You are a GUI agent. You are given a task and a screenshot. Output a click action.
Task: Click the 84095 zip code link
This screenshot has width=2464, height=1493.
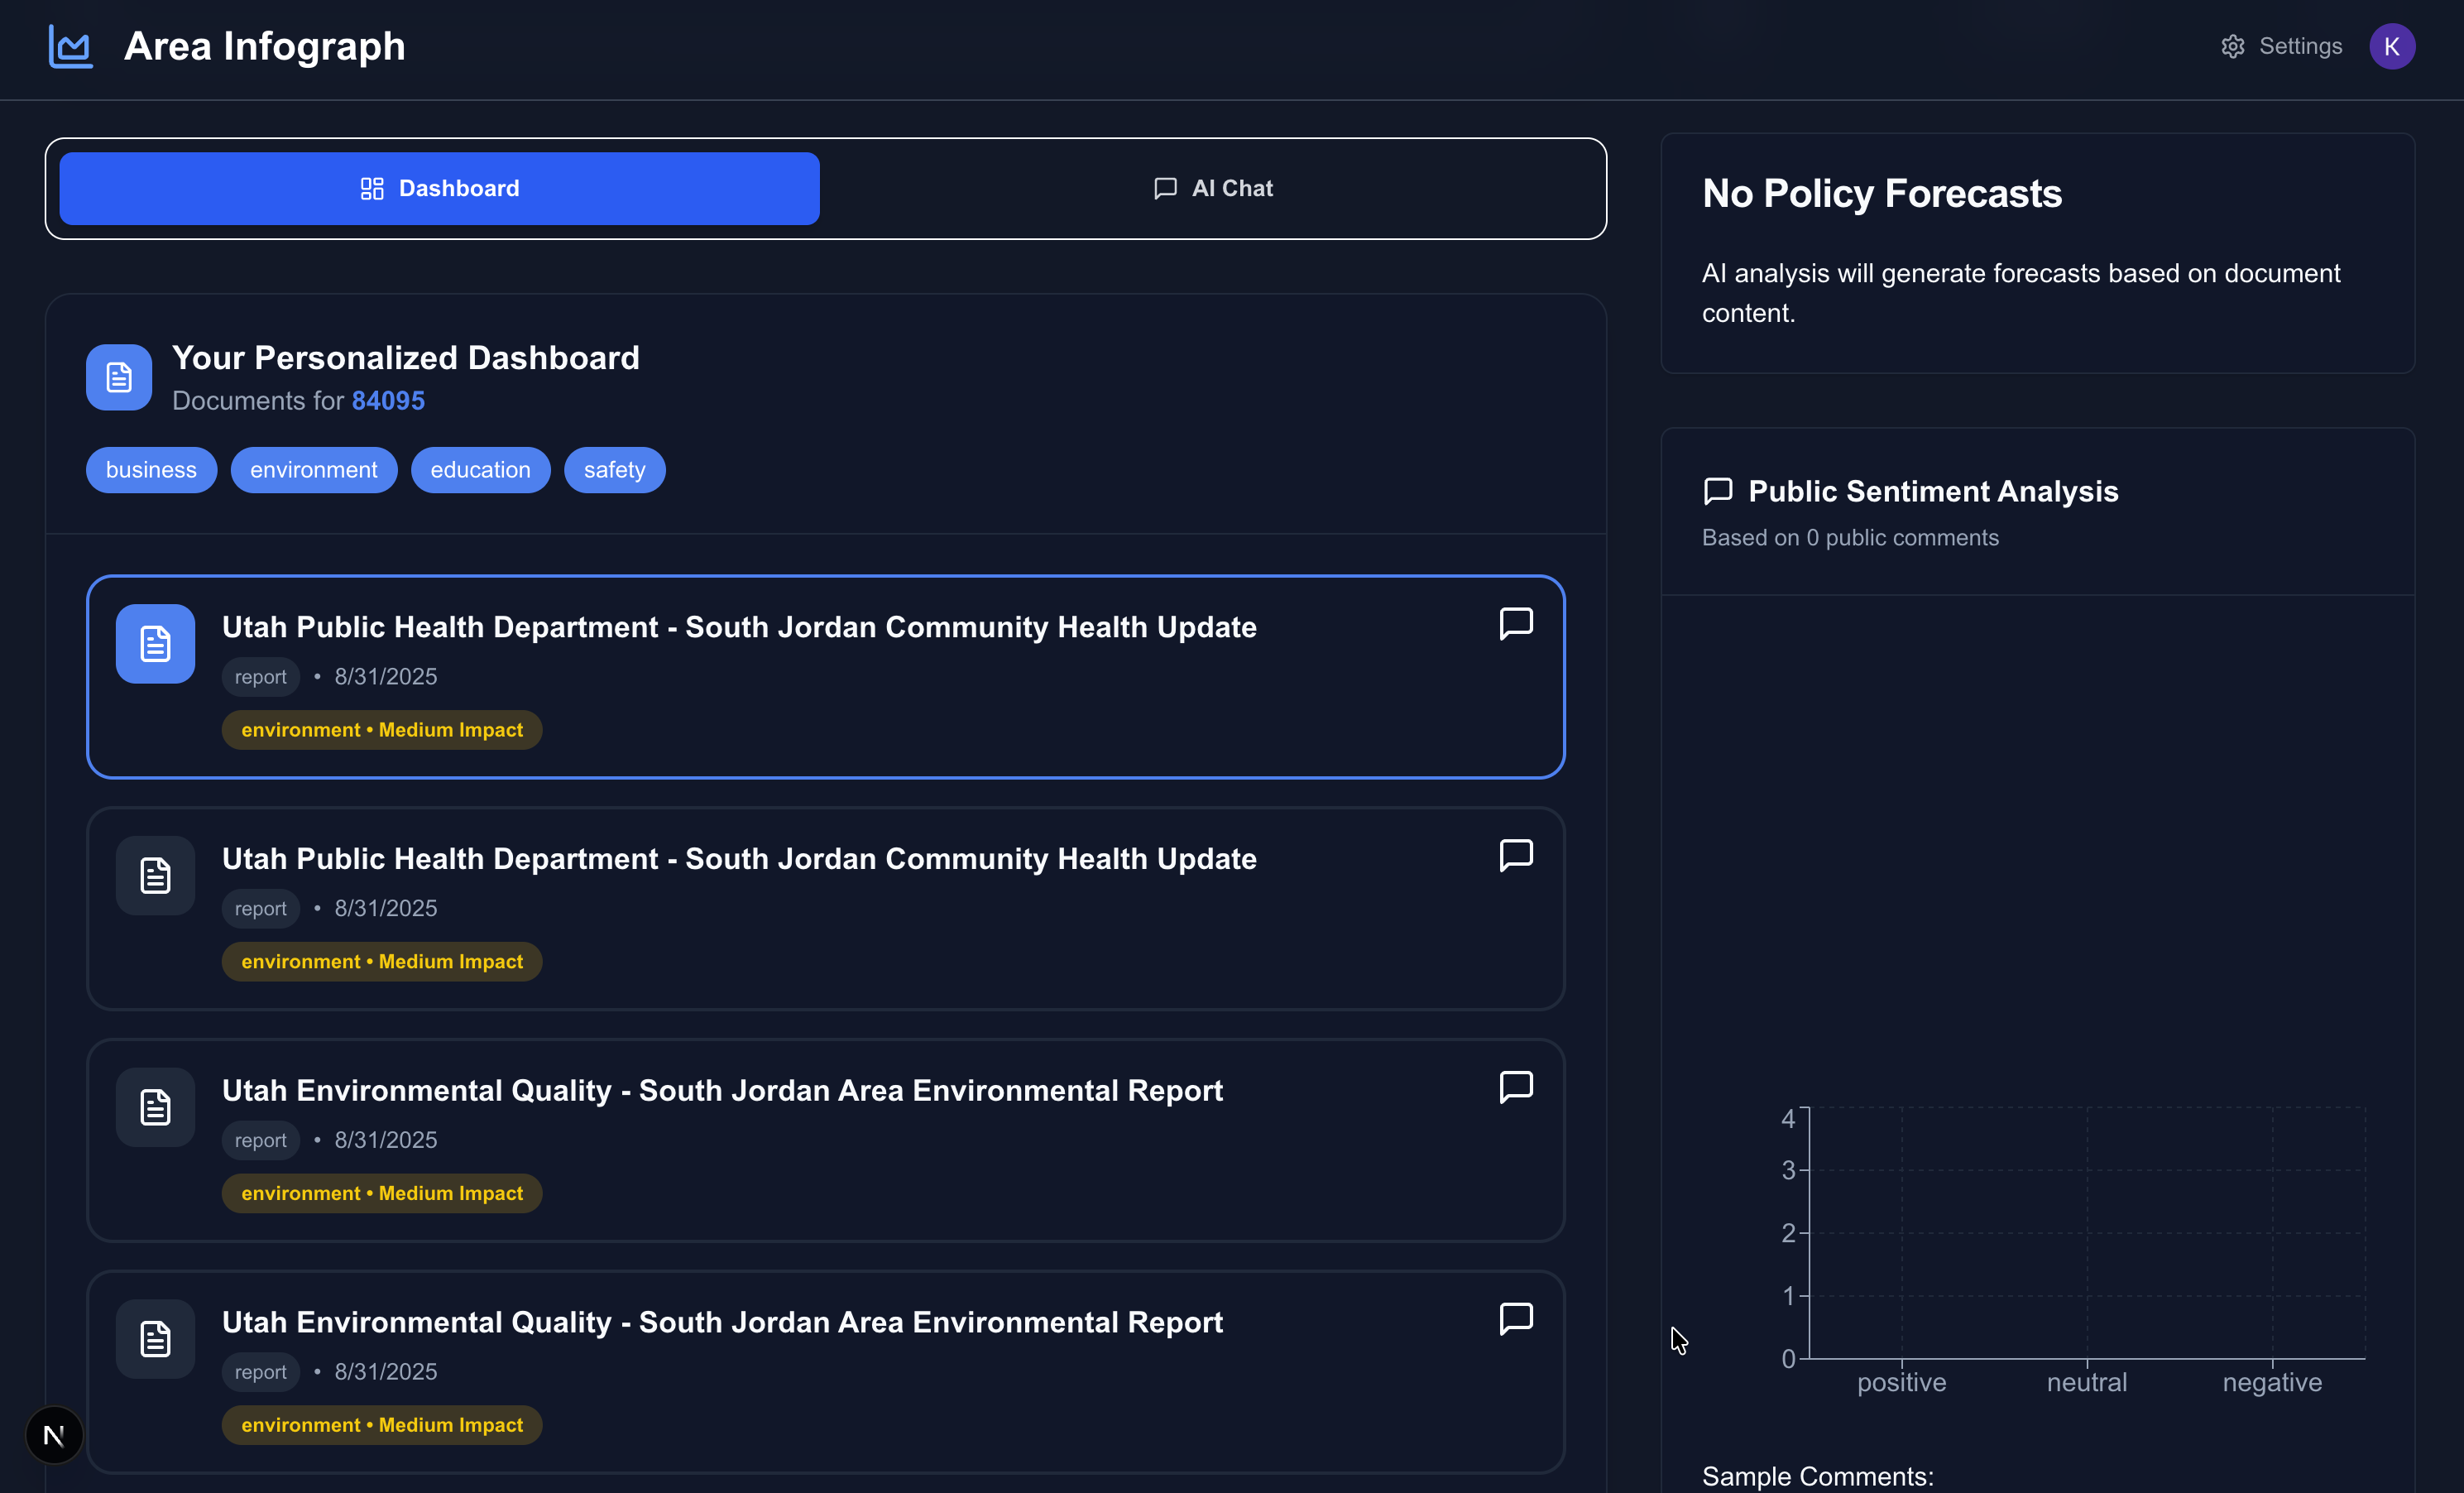(388, 401)
